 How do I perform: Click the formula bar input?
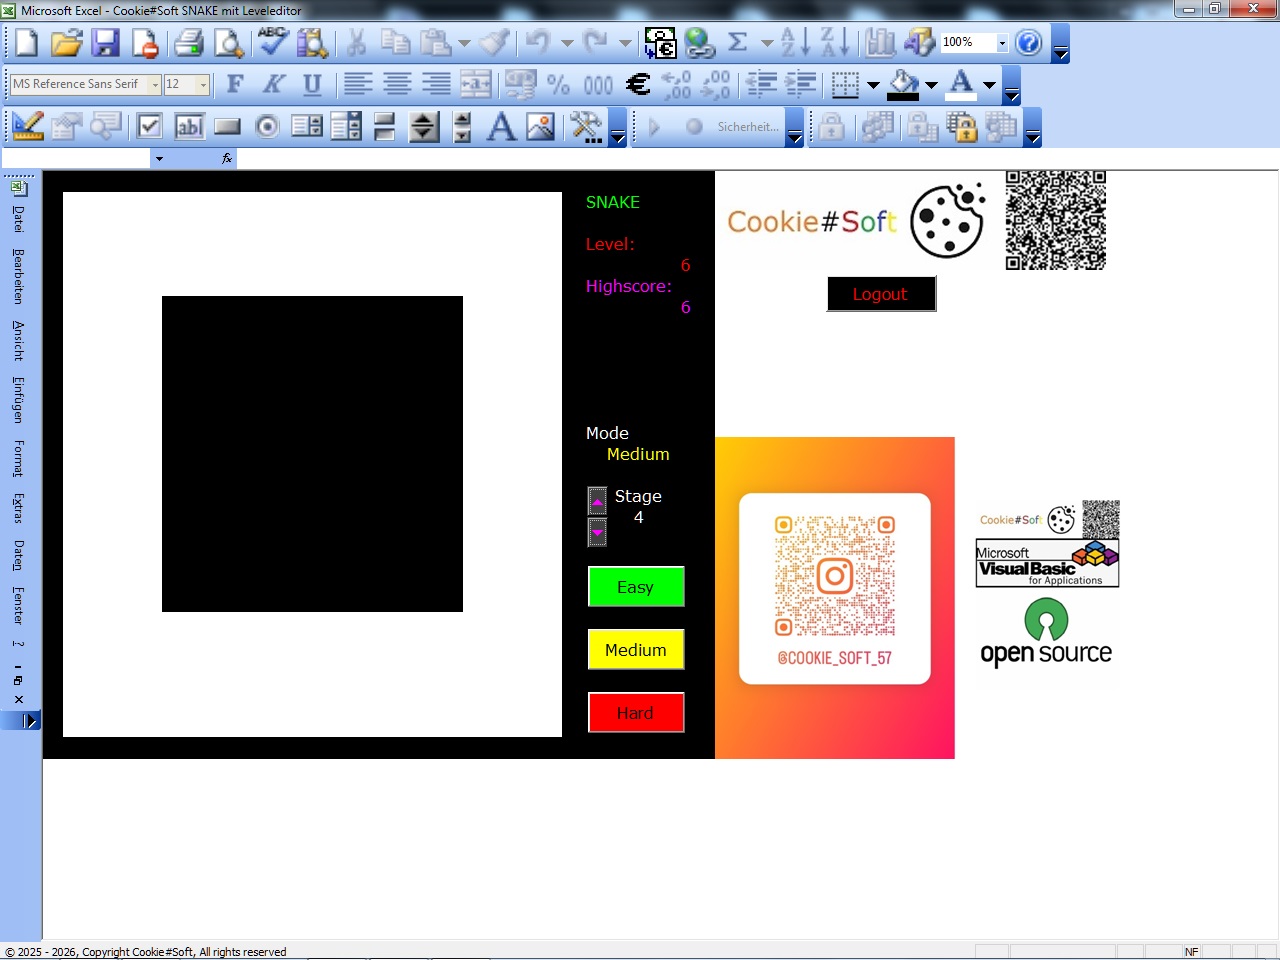coord(757,158)
